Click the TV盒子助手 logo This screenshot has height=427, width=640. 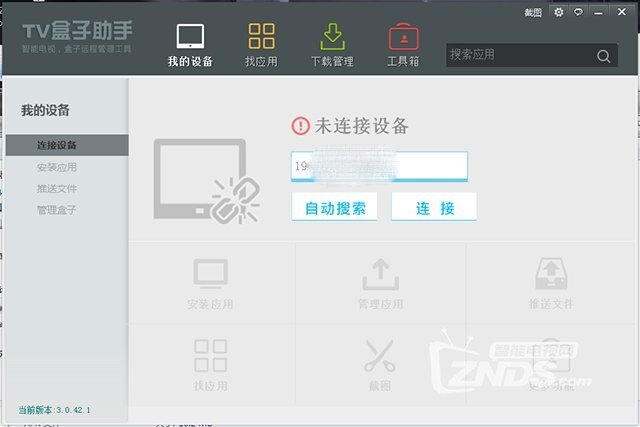[x=77, y=37]
